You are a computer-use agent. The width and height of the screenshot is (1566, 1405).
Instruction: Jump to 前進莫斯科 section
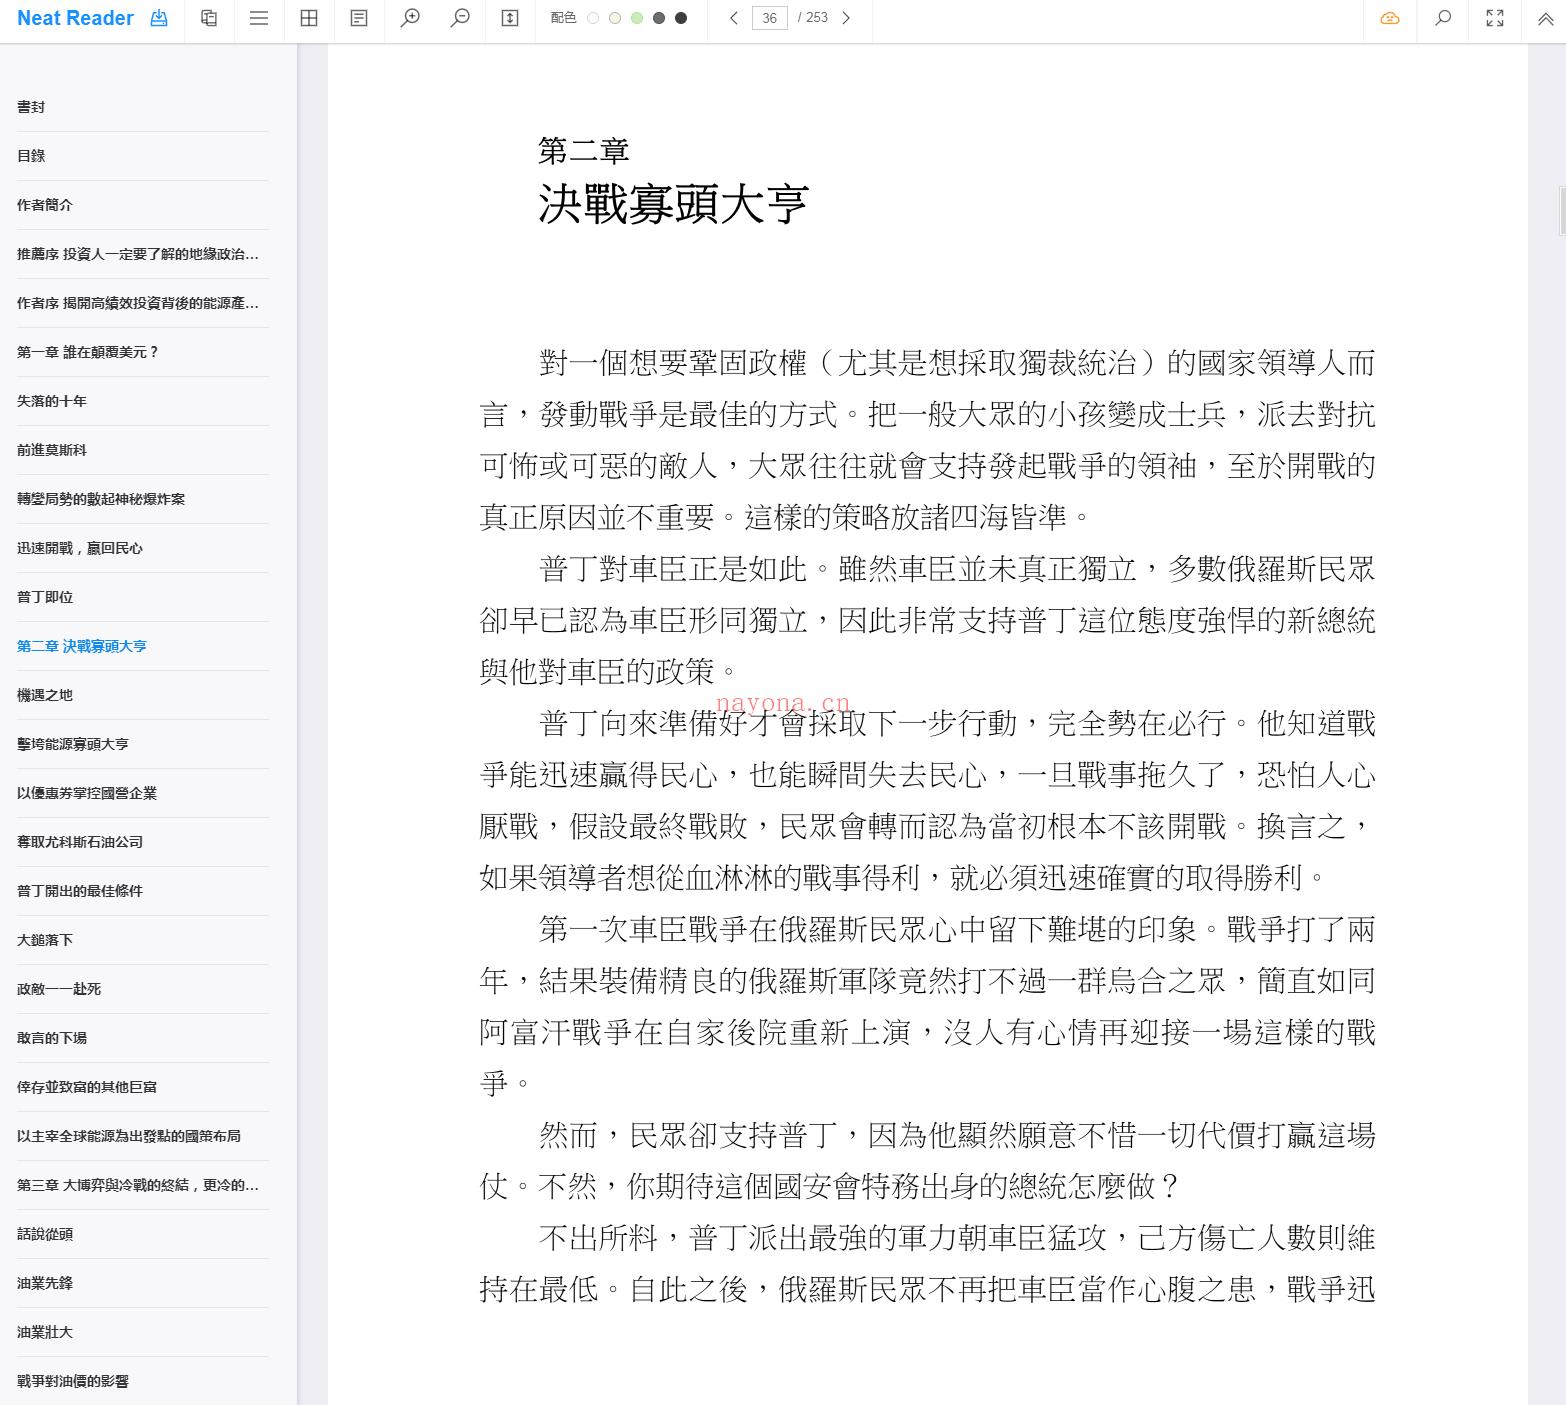pyautogui.click(x=52, y=450)
